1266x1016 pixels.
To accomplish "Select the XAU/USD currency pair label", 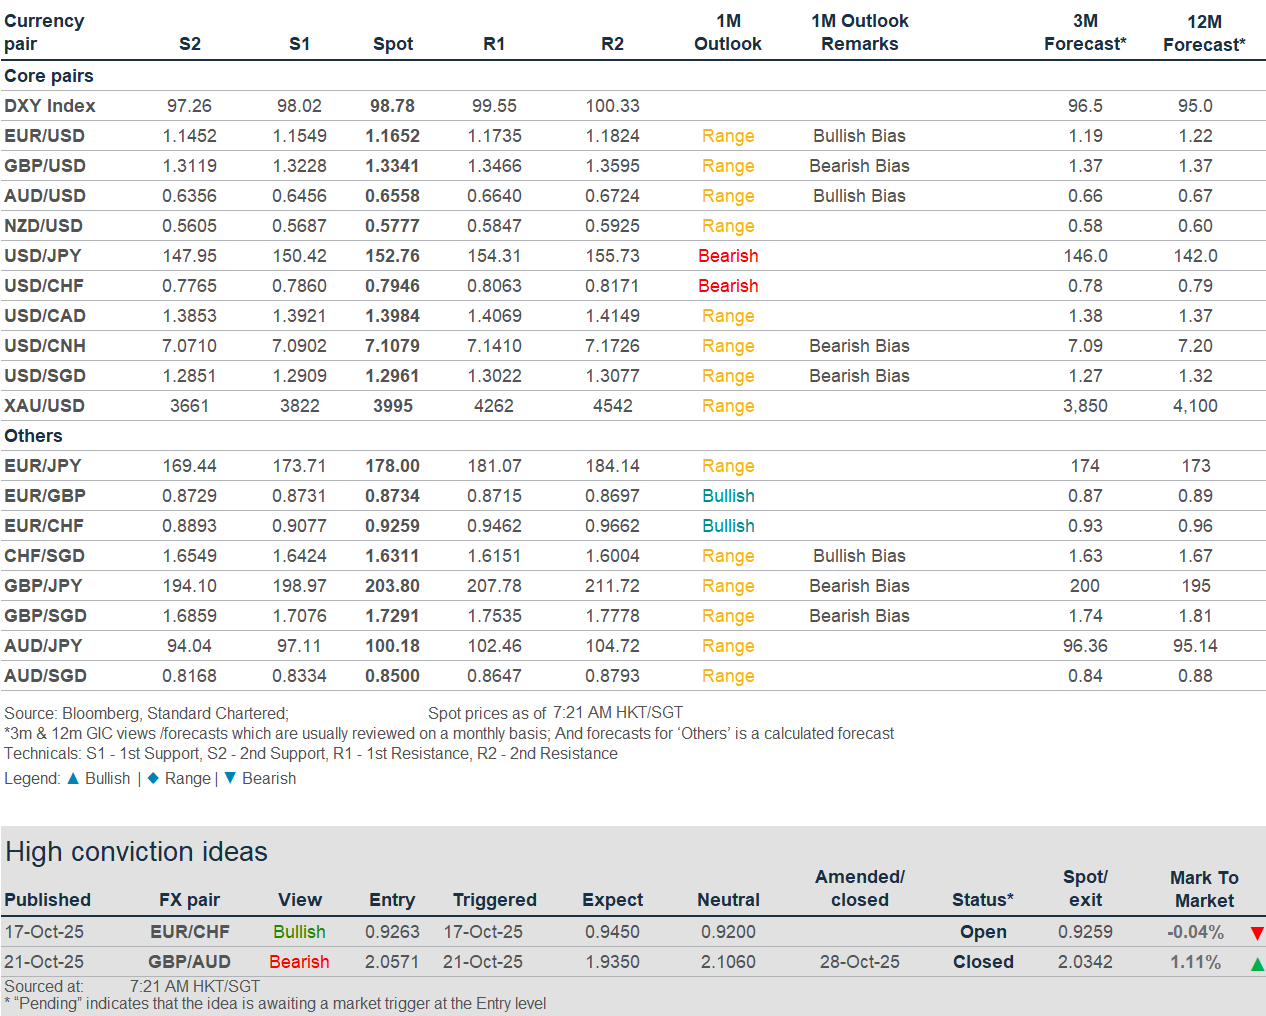I will [x=44, y=406].
